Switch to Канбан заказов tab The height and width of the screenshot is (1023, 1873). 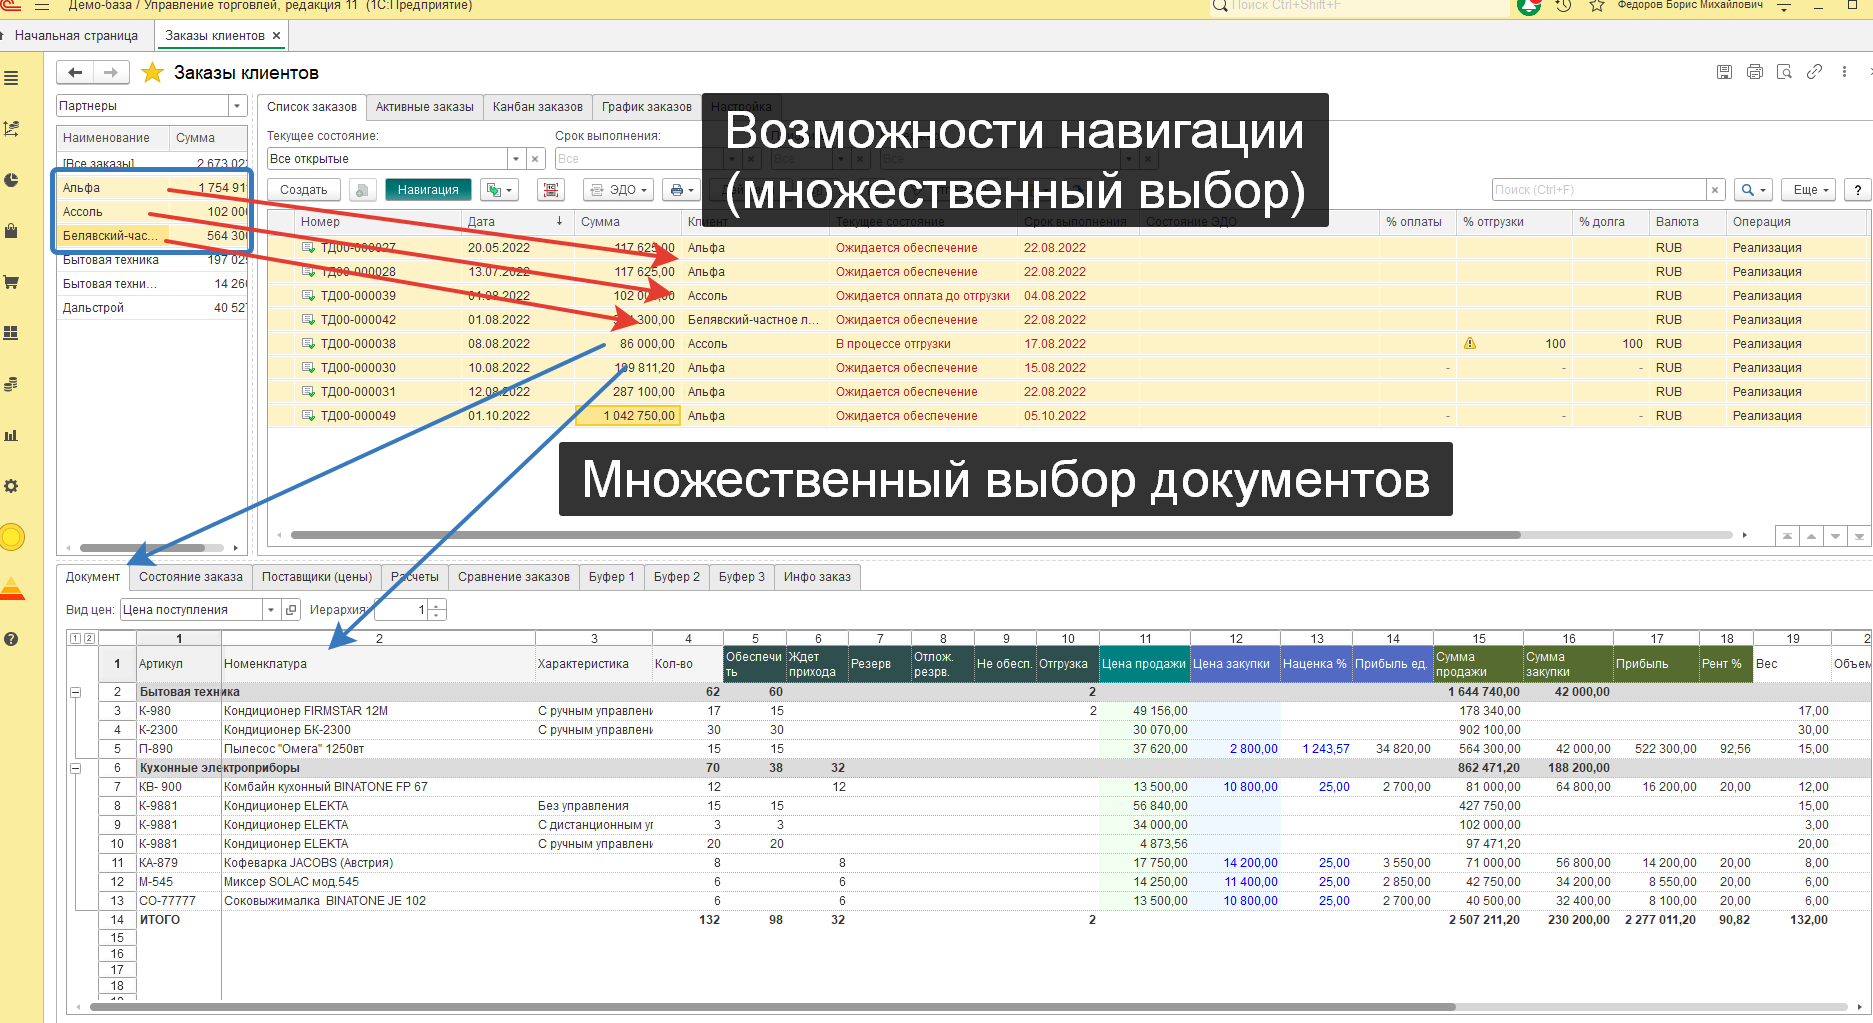click(538, 107)
